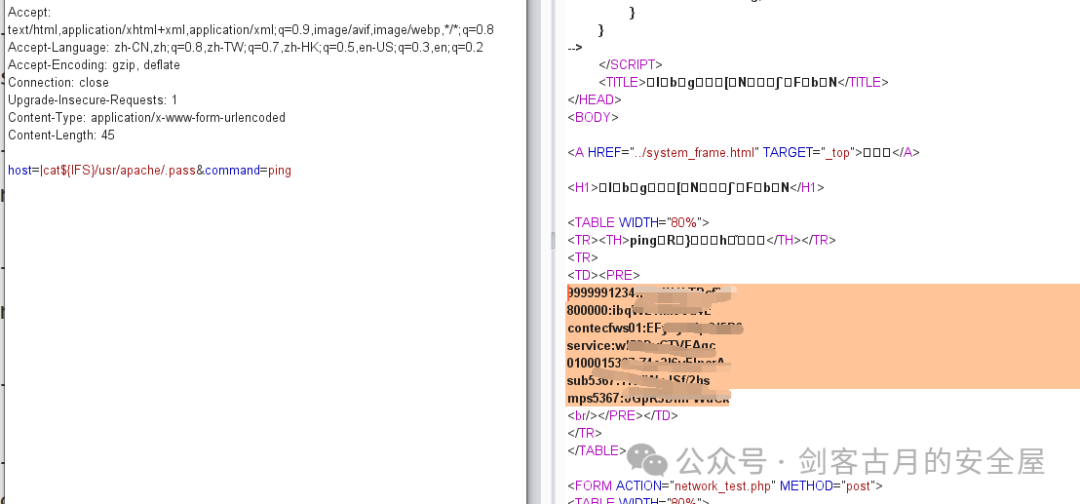The height and width of the screenshot is (504, 1080).
Task: Click the <BODY> tag line
Action: (593, 117)
